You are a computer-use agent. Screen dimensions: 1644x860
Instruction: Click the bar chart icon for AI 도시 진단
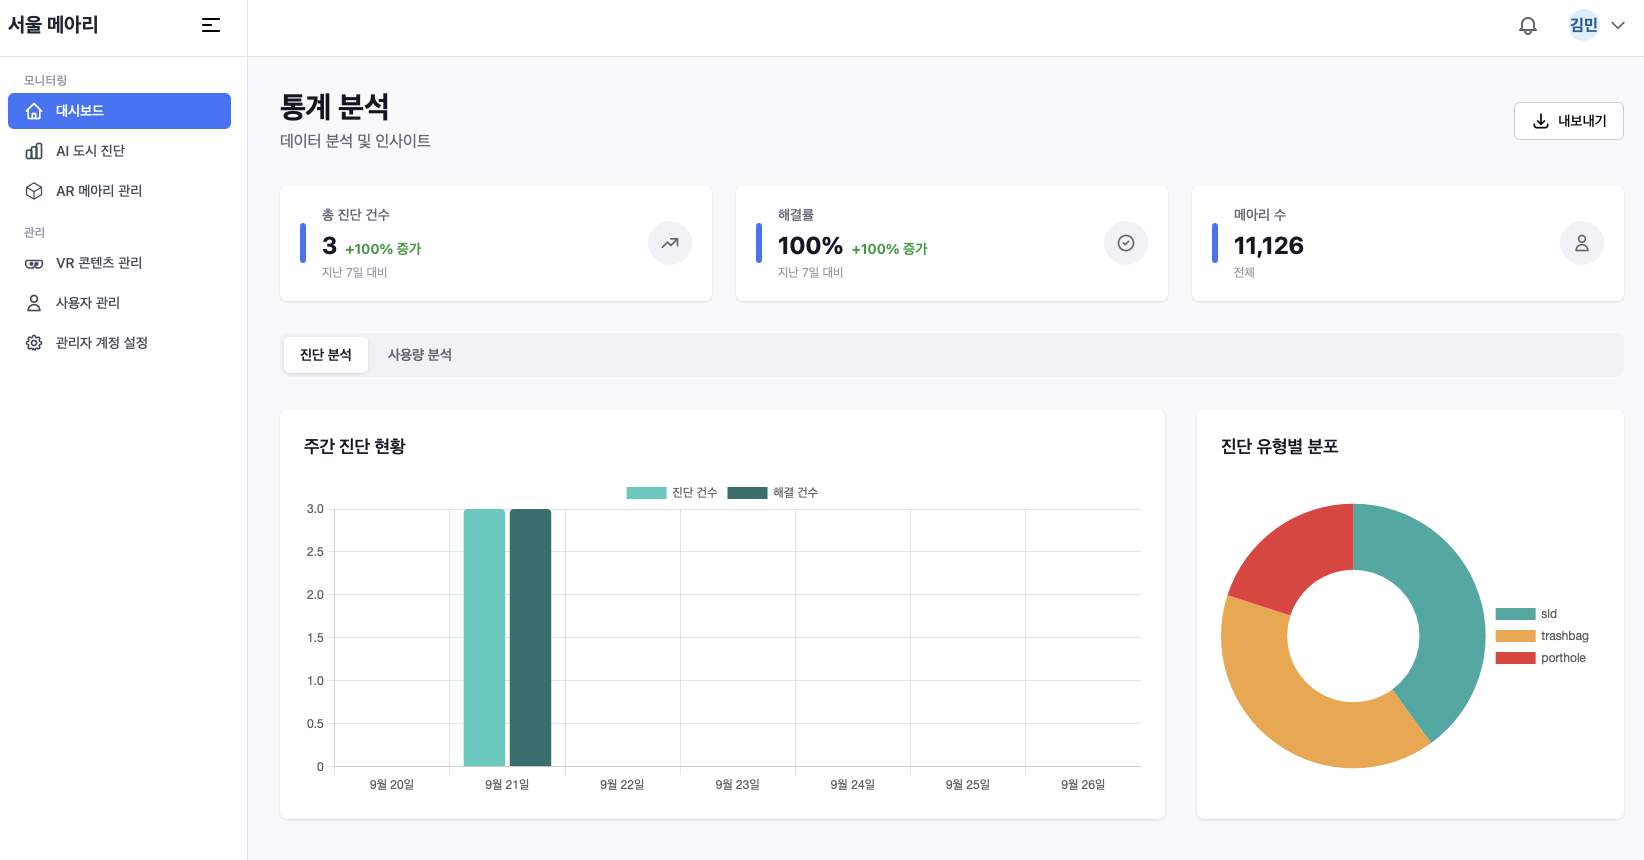[34, 151]
